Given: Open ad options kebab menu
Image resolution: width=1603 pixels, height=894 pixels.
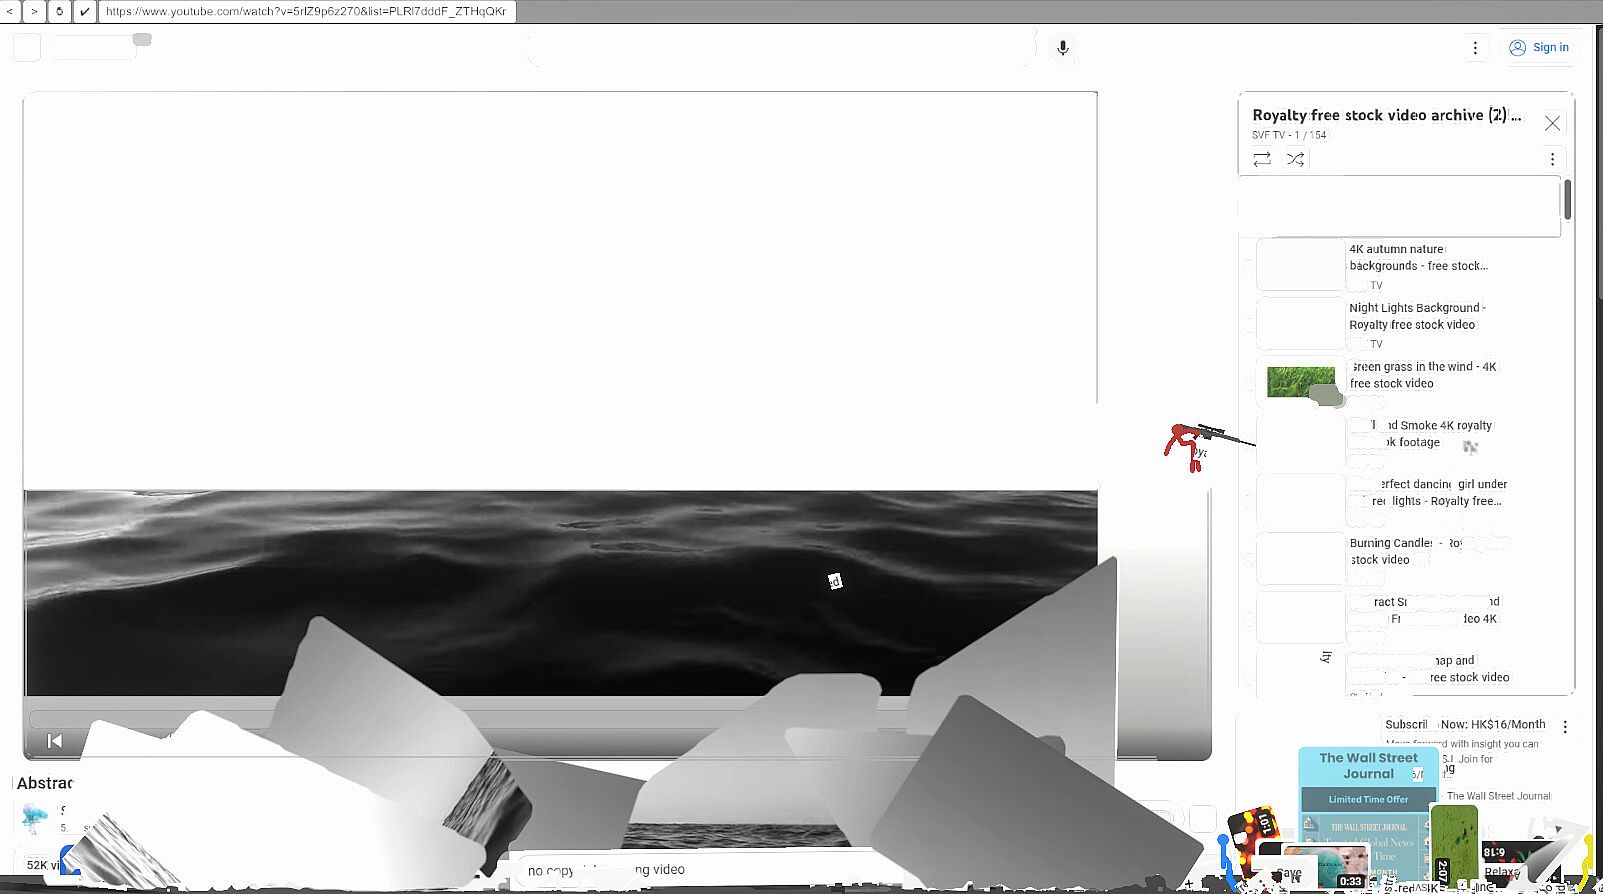Looking at the screenshot, I should click(x=1565, y=726).
